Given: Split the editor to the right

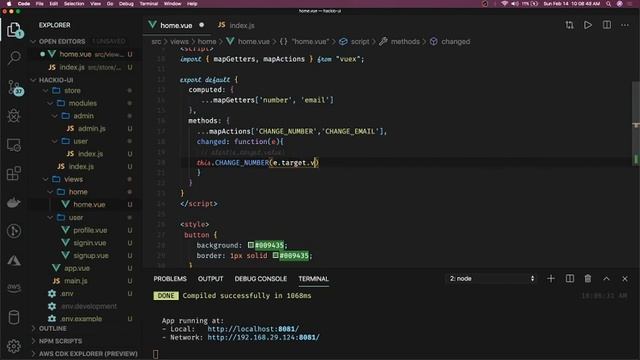Looking at the screenshot, I should [607, 25].
